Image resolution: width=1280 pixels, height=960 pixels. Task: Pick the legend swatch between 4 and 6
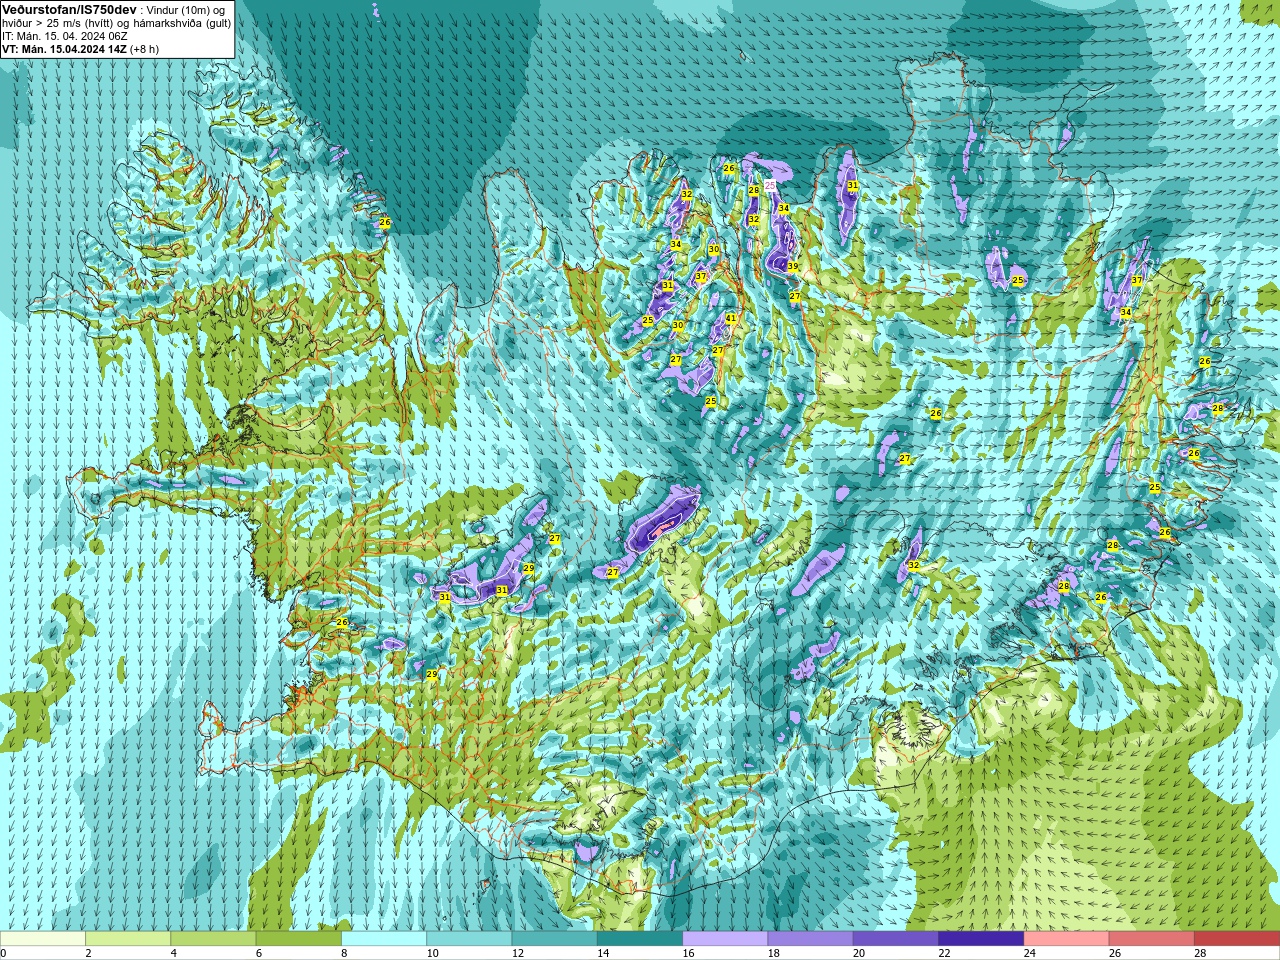pyautogui.click(x=213, y=939)
